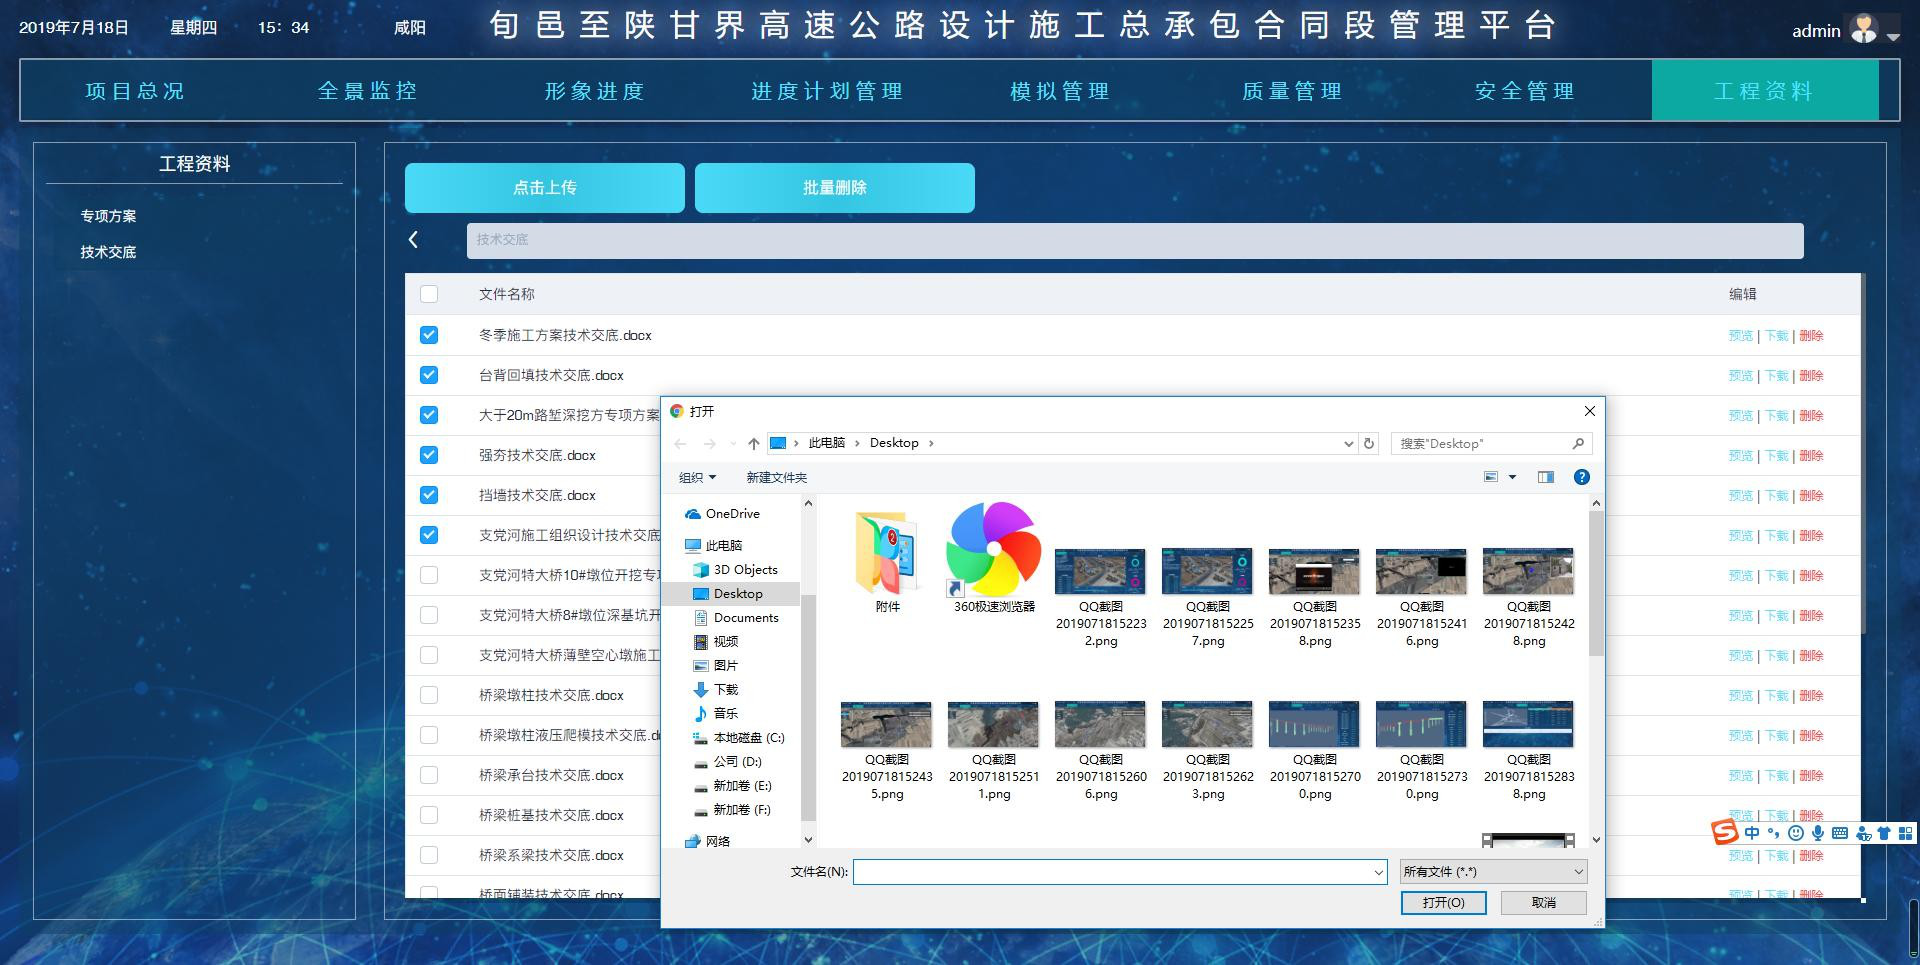The image size is (1920, 965).
Task: Click the 预览 link for 台背回填技术交底.docx
Action: click(x=1740, y=375)
